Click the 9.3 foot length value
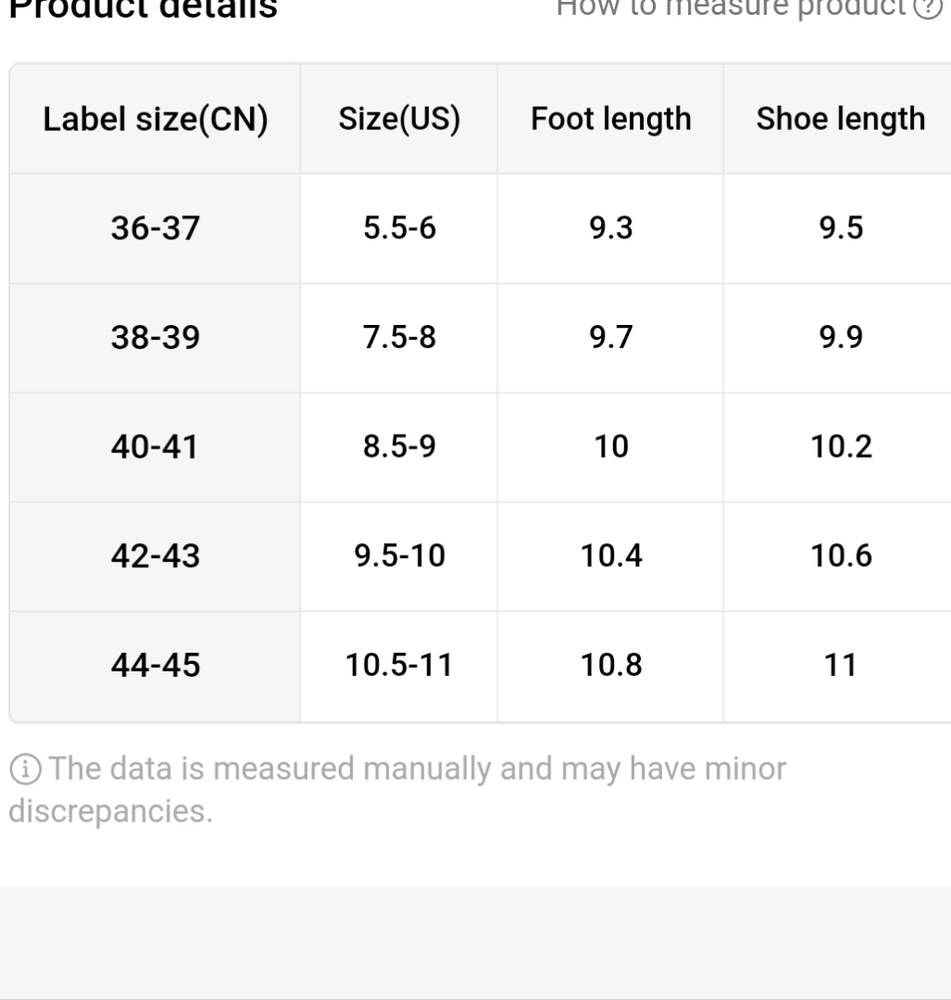Viewport: 951px width, 1000px height. (x=610, y=228)
